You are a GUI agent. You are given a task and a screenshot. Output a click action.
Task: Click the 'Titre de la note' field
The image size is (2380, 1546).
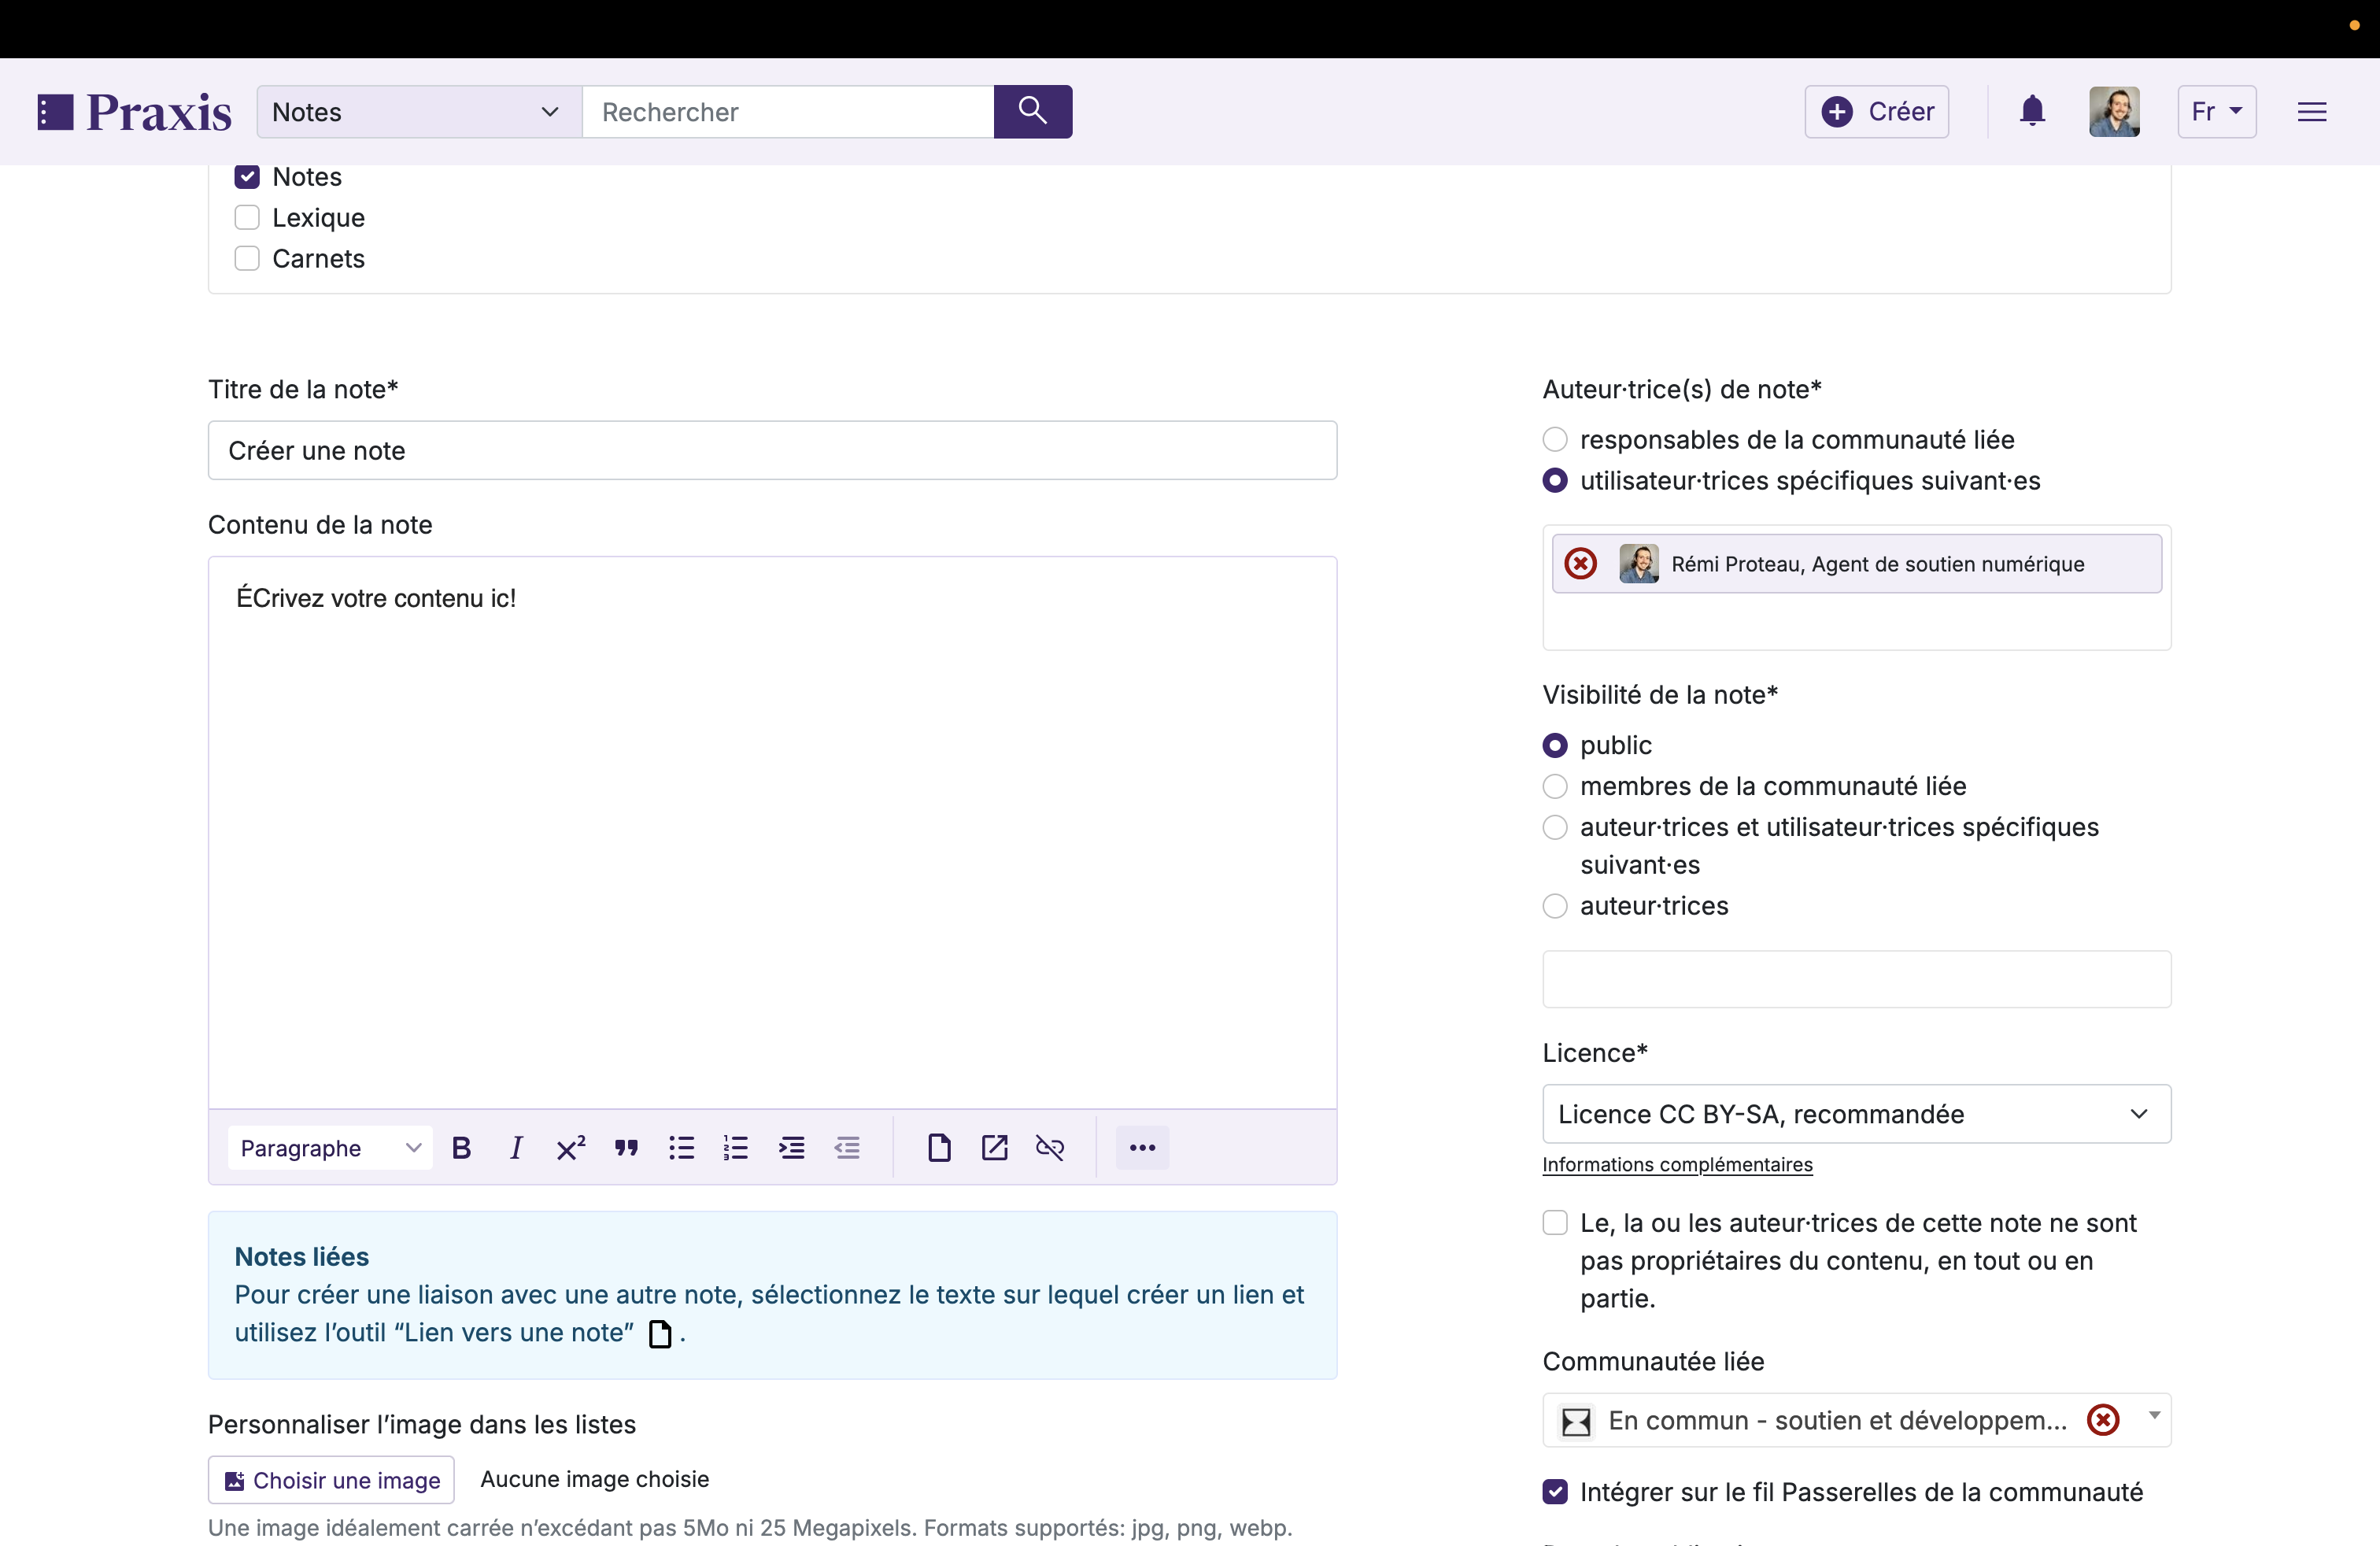pyautogui.click(x=772, y=451)
